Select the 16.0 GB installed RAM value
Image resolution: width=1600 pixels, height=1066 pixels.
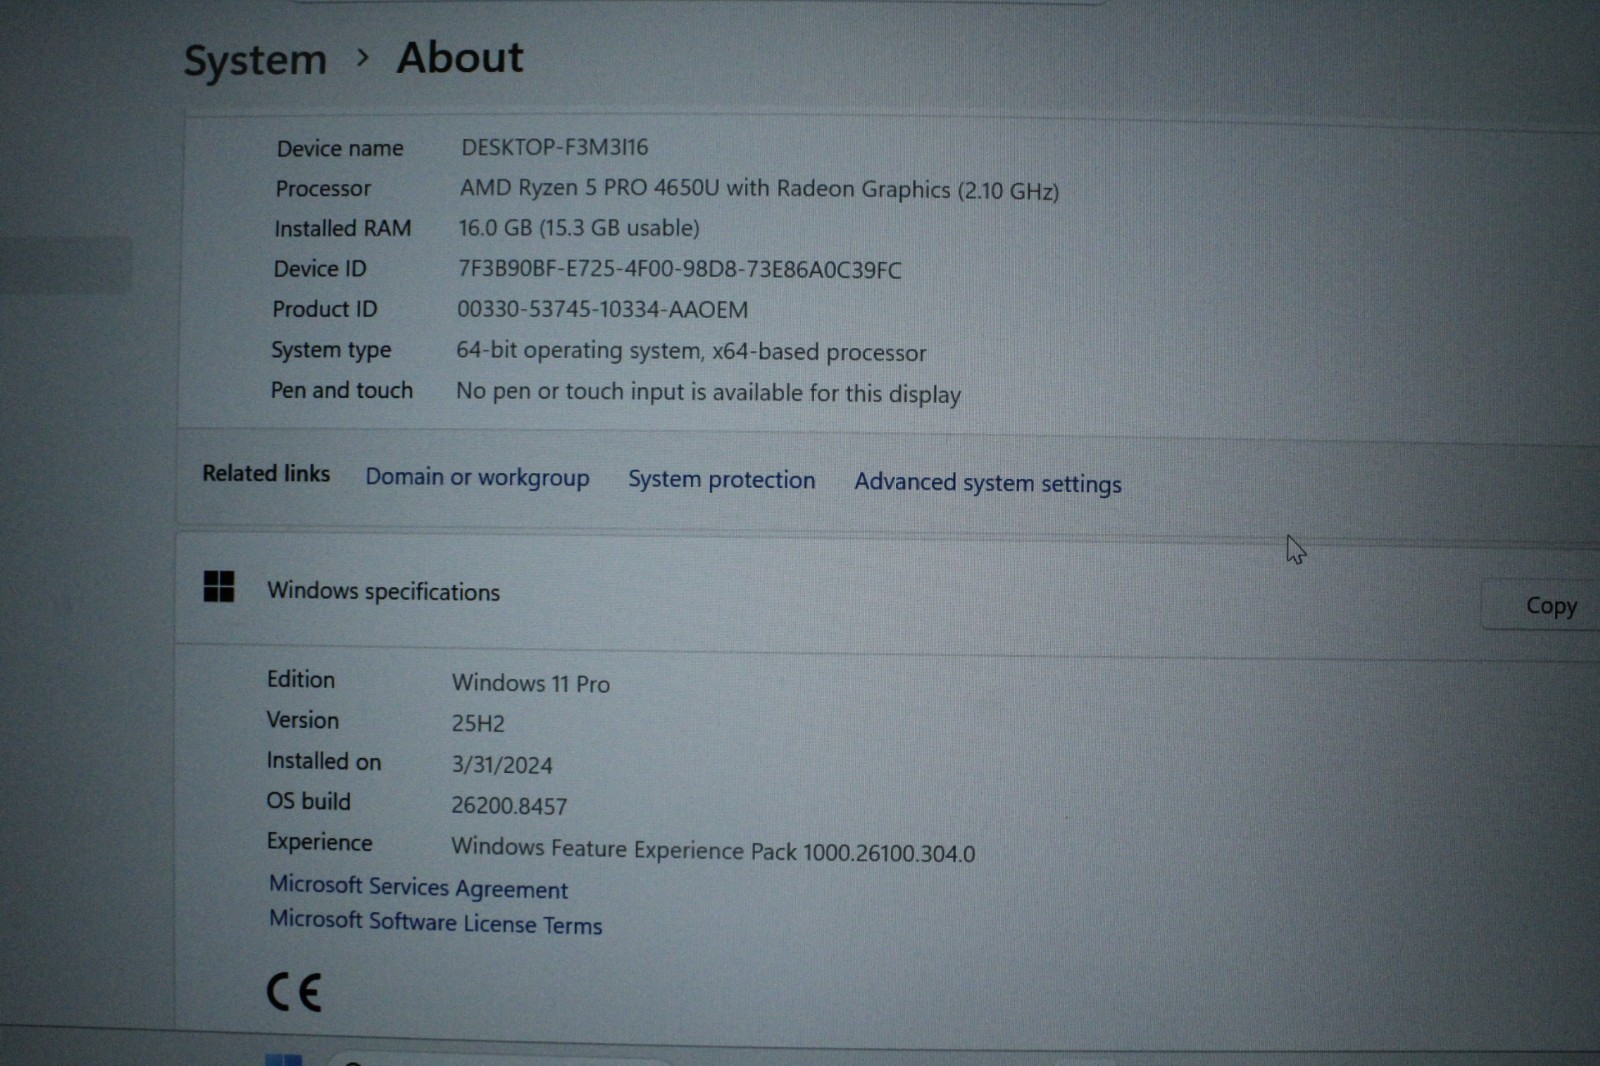point(579,228)
